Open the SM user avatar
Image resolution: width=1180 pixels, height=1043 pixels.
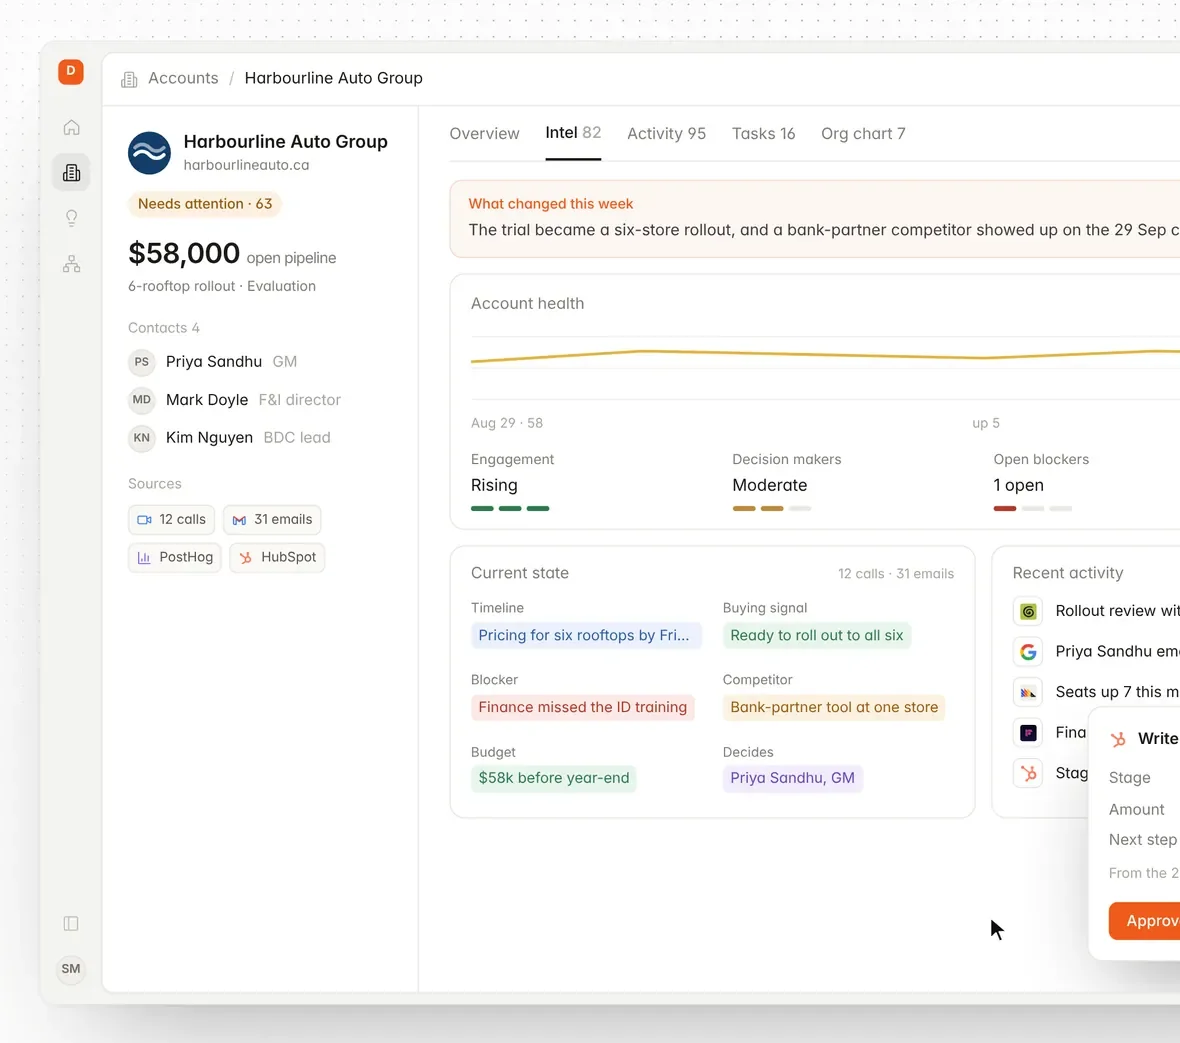coord(71,968)
